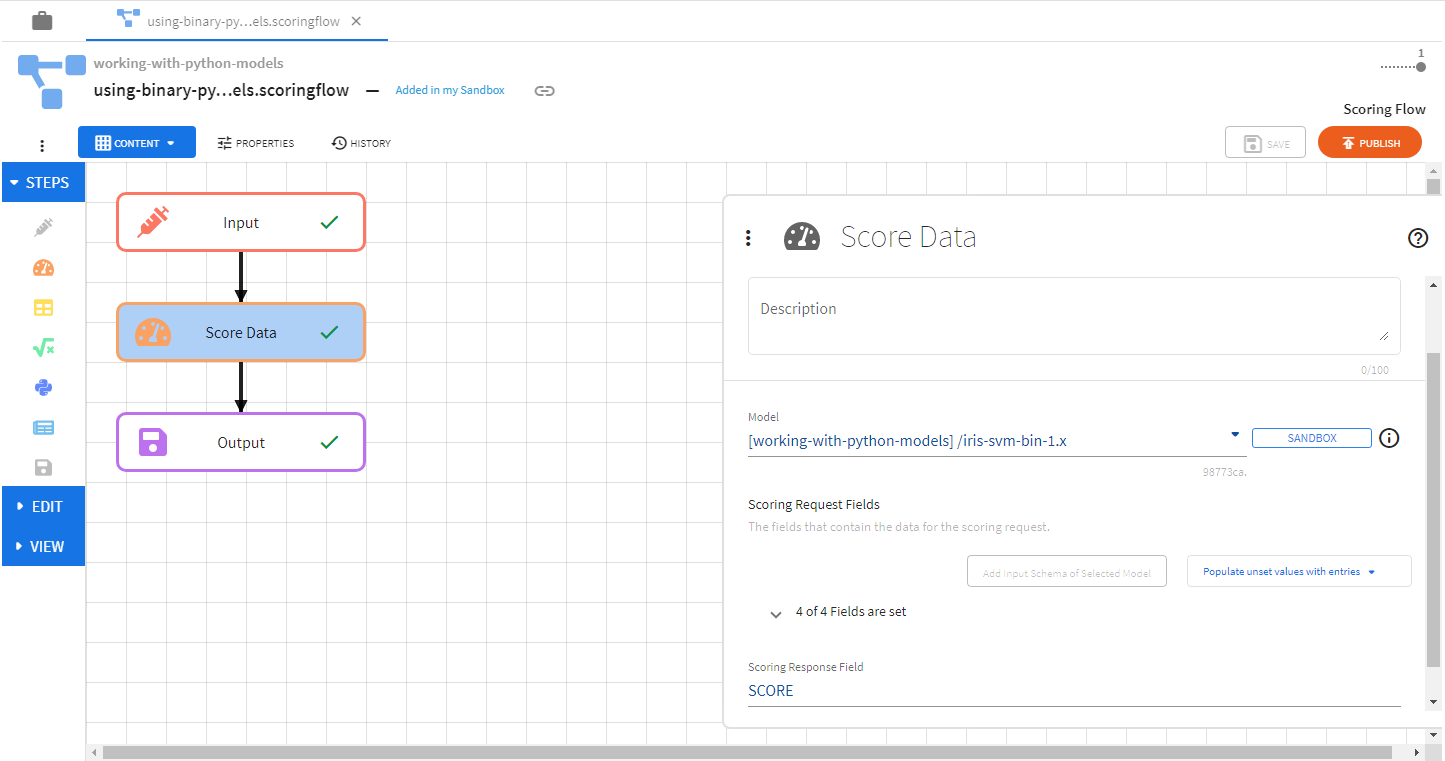Expand the VIEW section
The height and width of the screenshot is (761, 1445).
pos(43,547)
